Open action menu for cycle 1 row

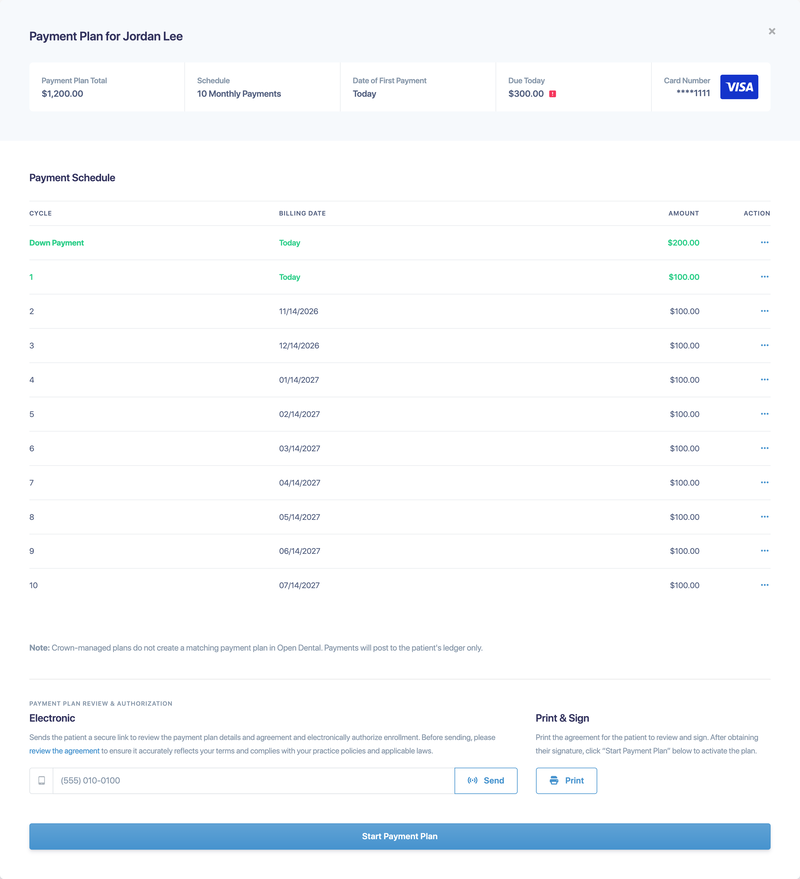(x=764, y=277)
